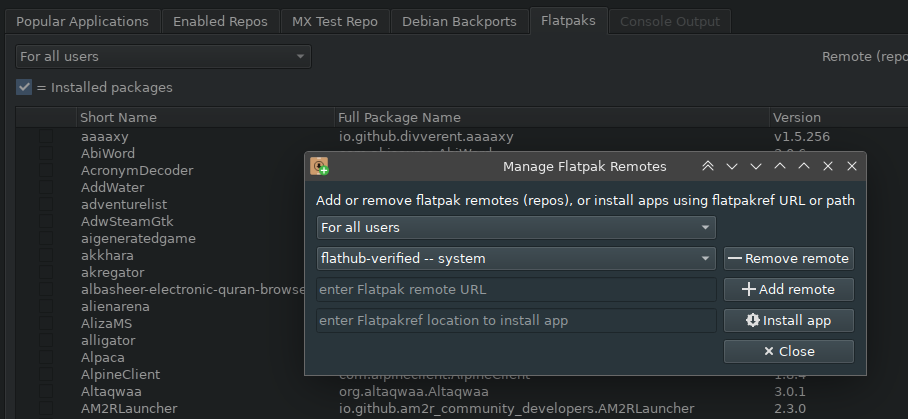This screenshot has height=419, width=908.
Task: Check the box for AbiWord row
Action: tap(46, 153)
